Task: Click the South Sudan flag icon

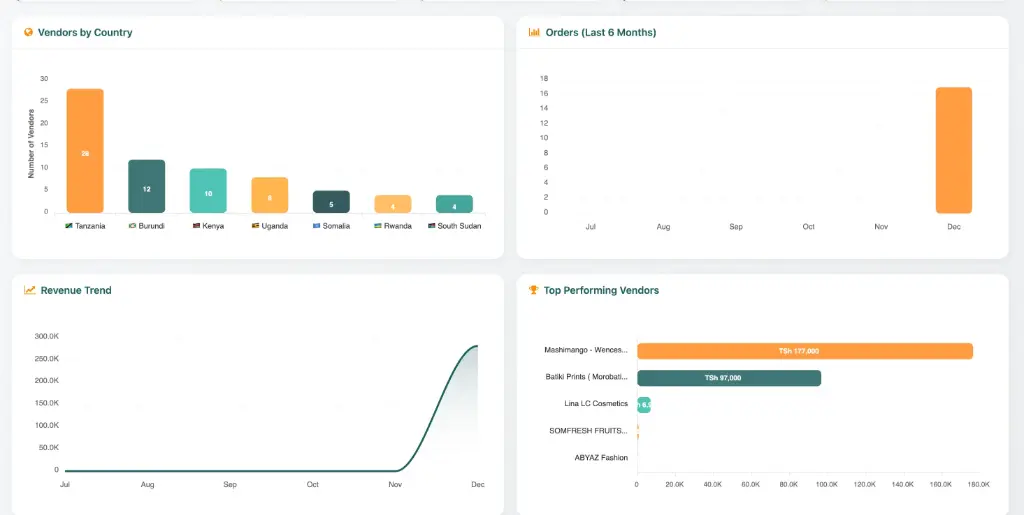Action: [432, 226]
